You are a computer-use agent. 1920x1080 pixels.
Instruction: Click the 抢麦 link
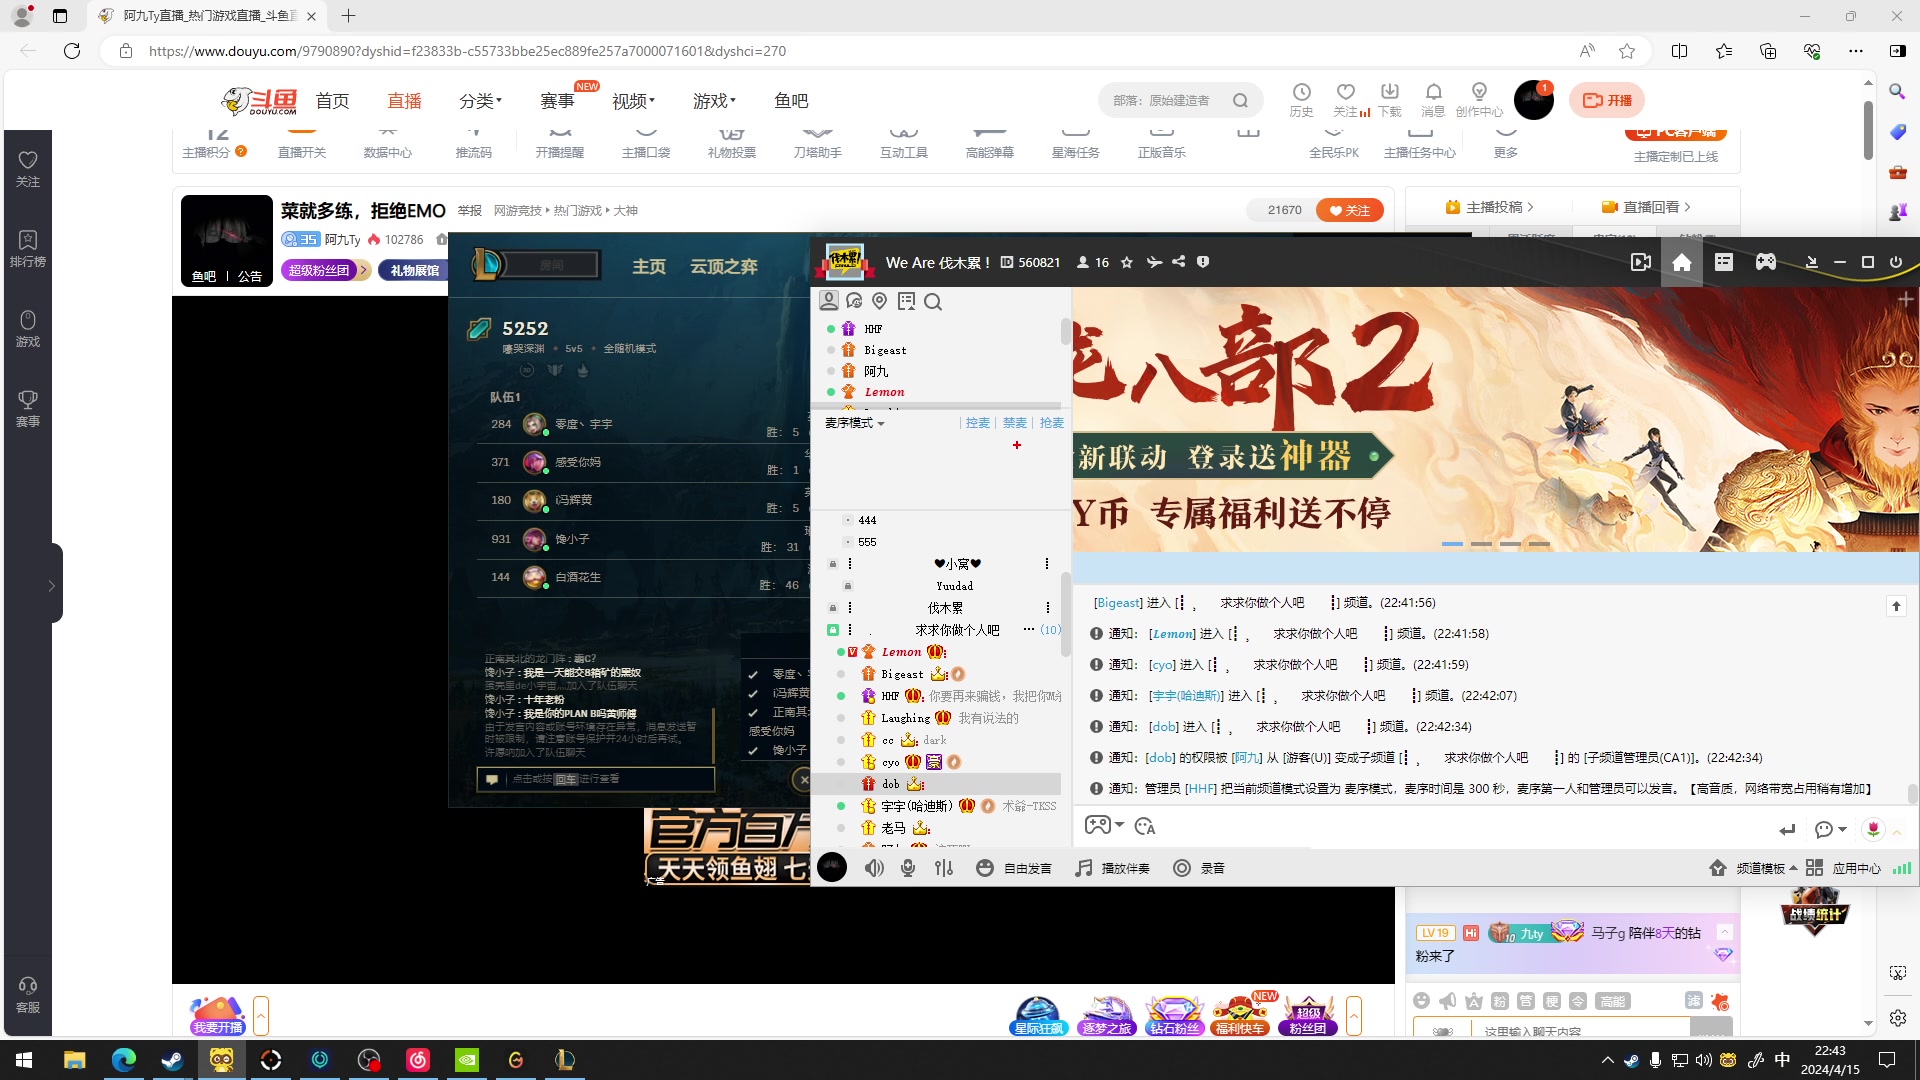tap(1052, 423)
